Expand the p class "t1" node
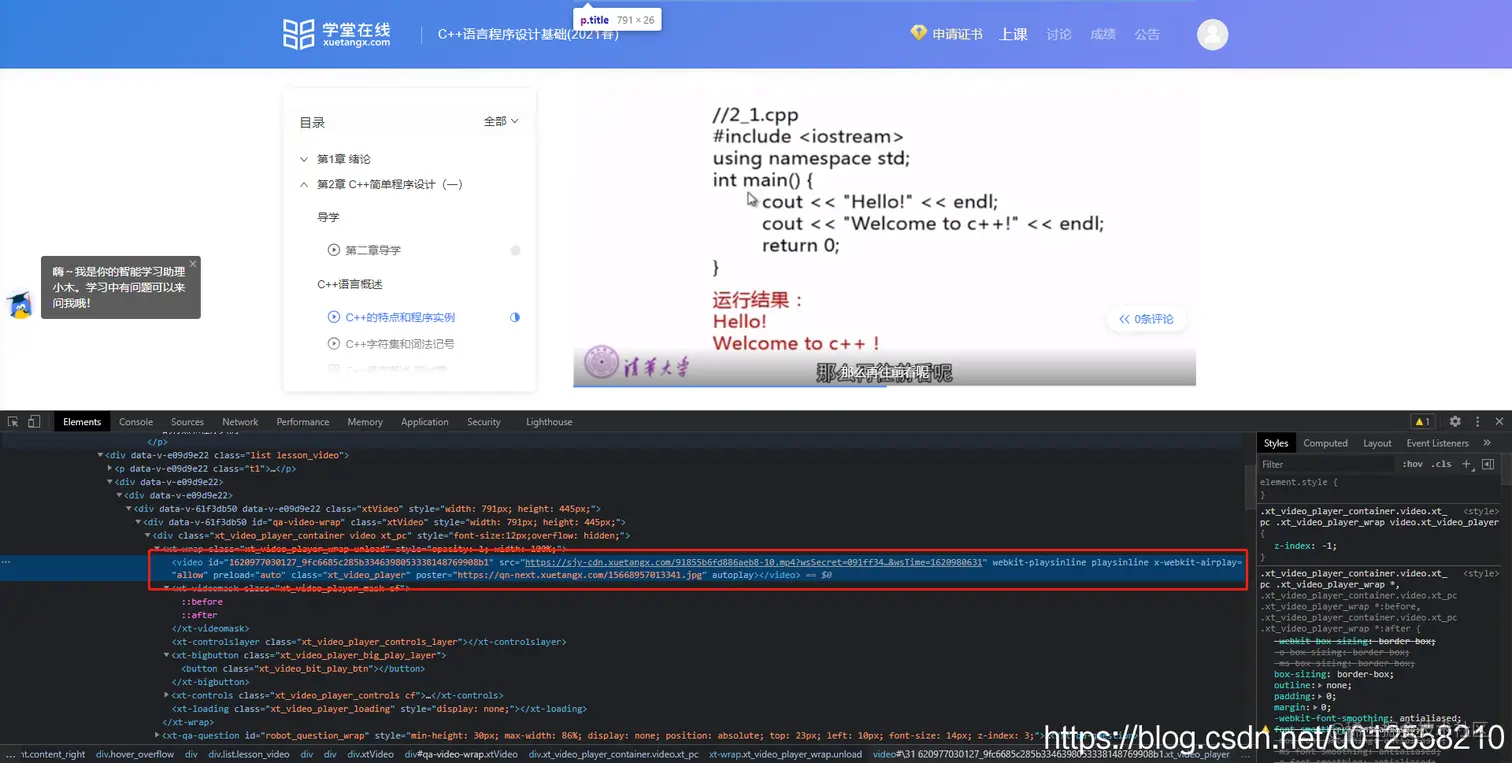 click(x=109, y=468)
